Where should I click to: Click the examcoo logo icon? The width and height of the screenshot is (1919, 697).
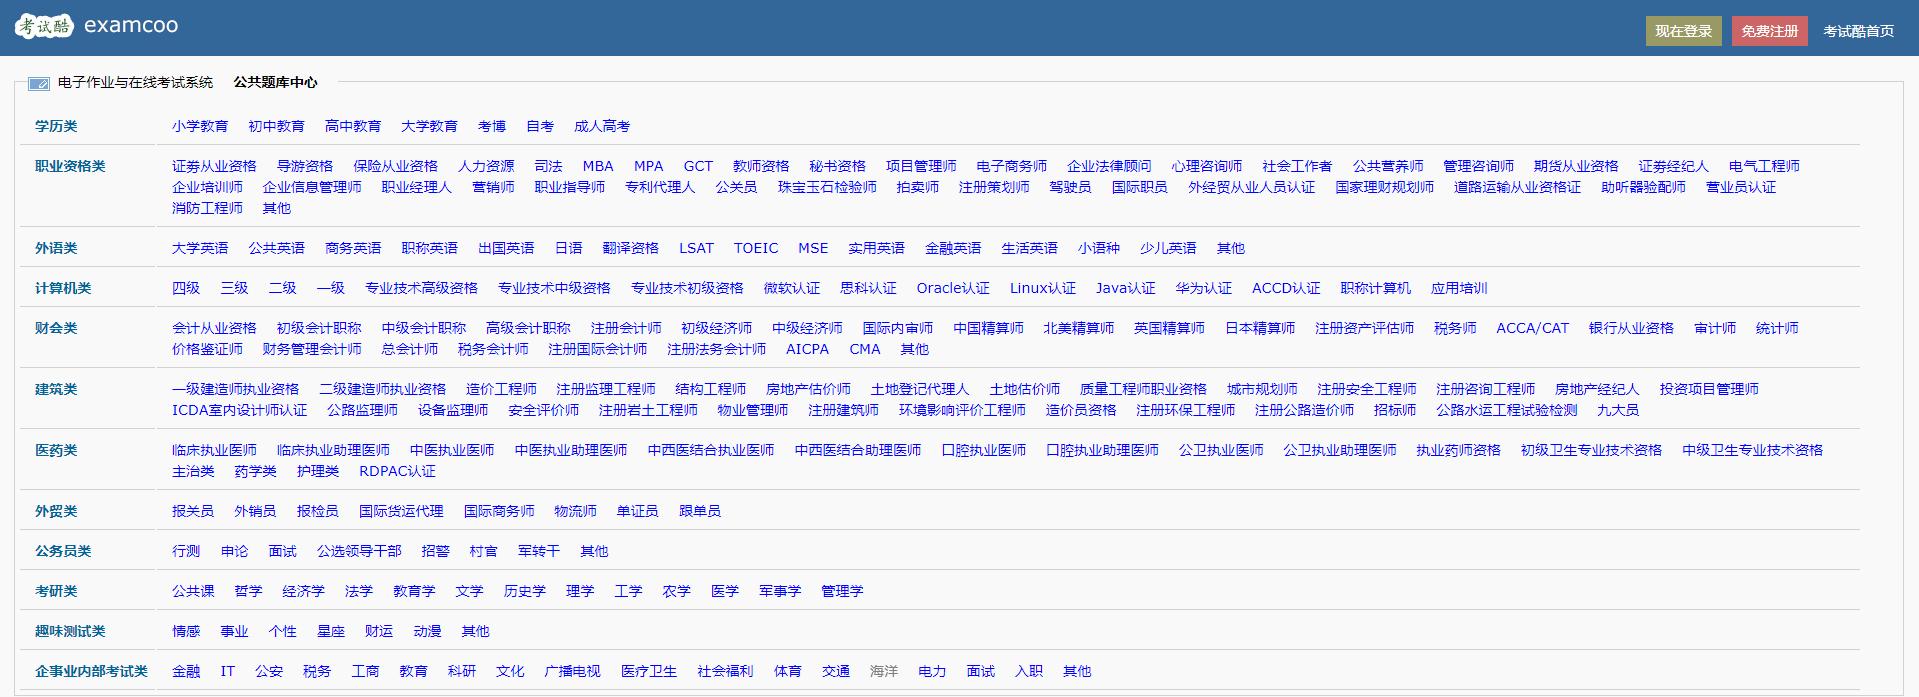(x=44, y=26)
